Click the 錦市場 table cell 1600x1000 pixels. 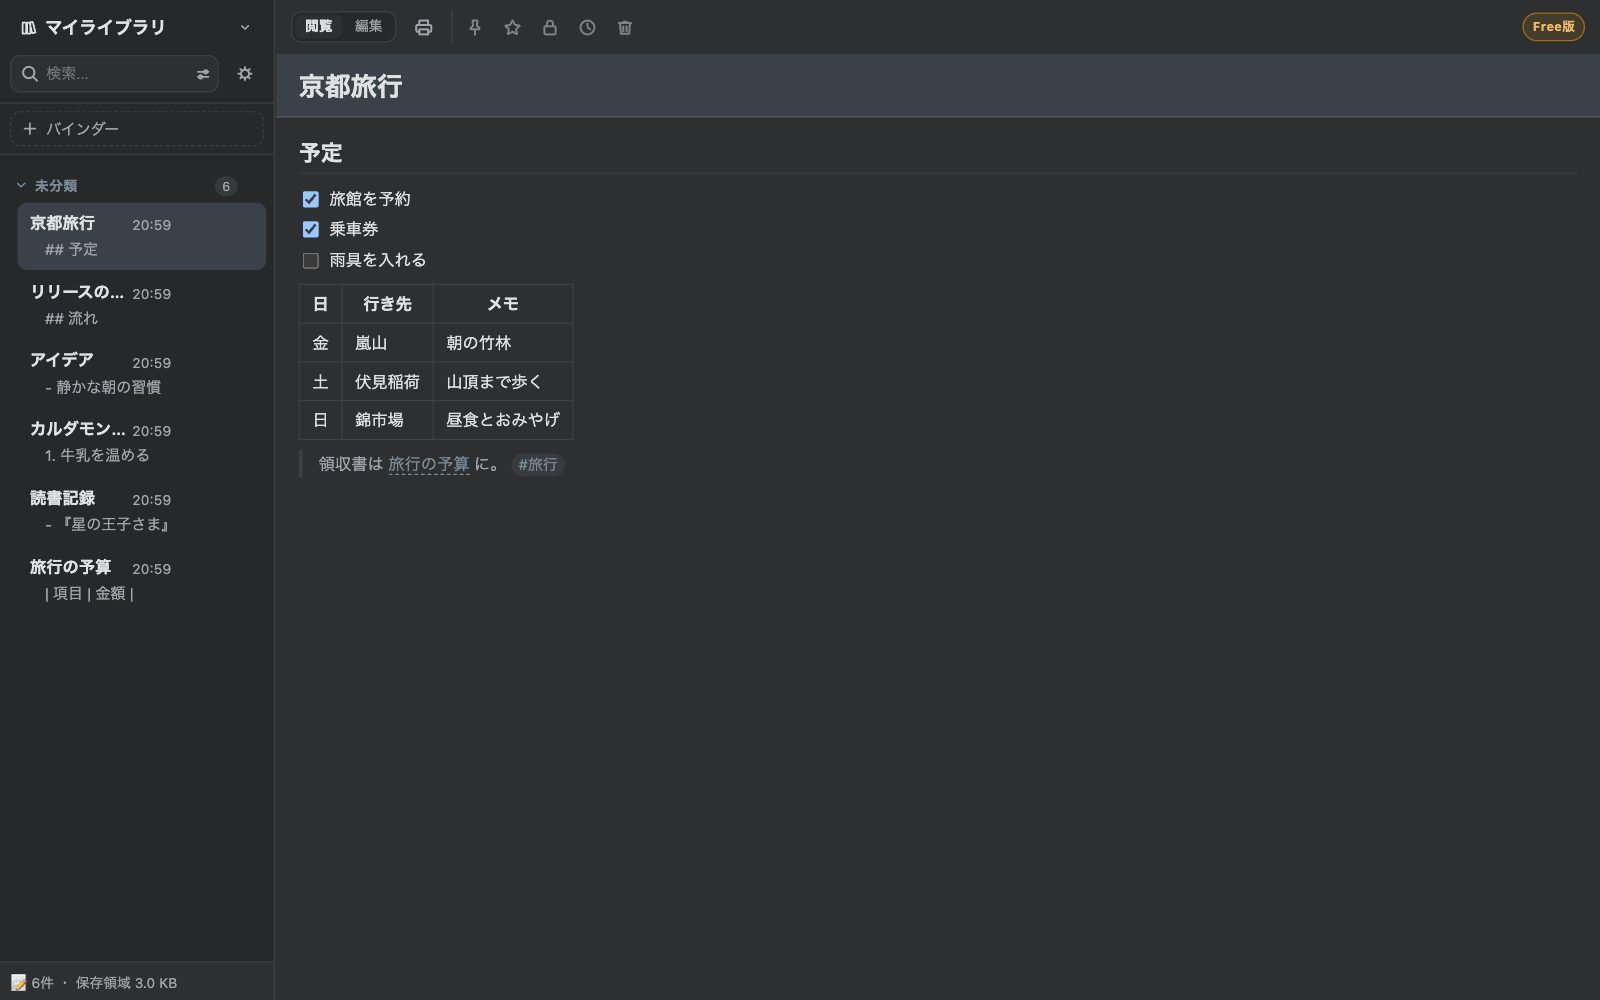coord(388,420)
